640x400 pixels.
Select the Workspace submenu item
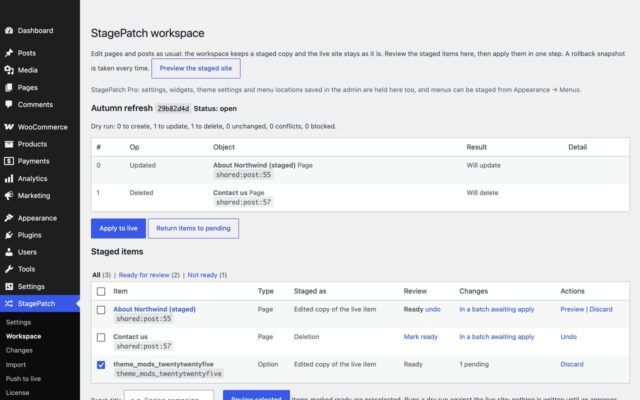tap(23, 336)
